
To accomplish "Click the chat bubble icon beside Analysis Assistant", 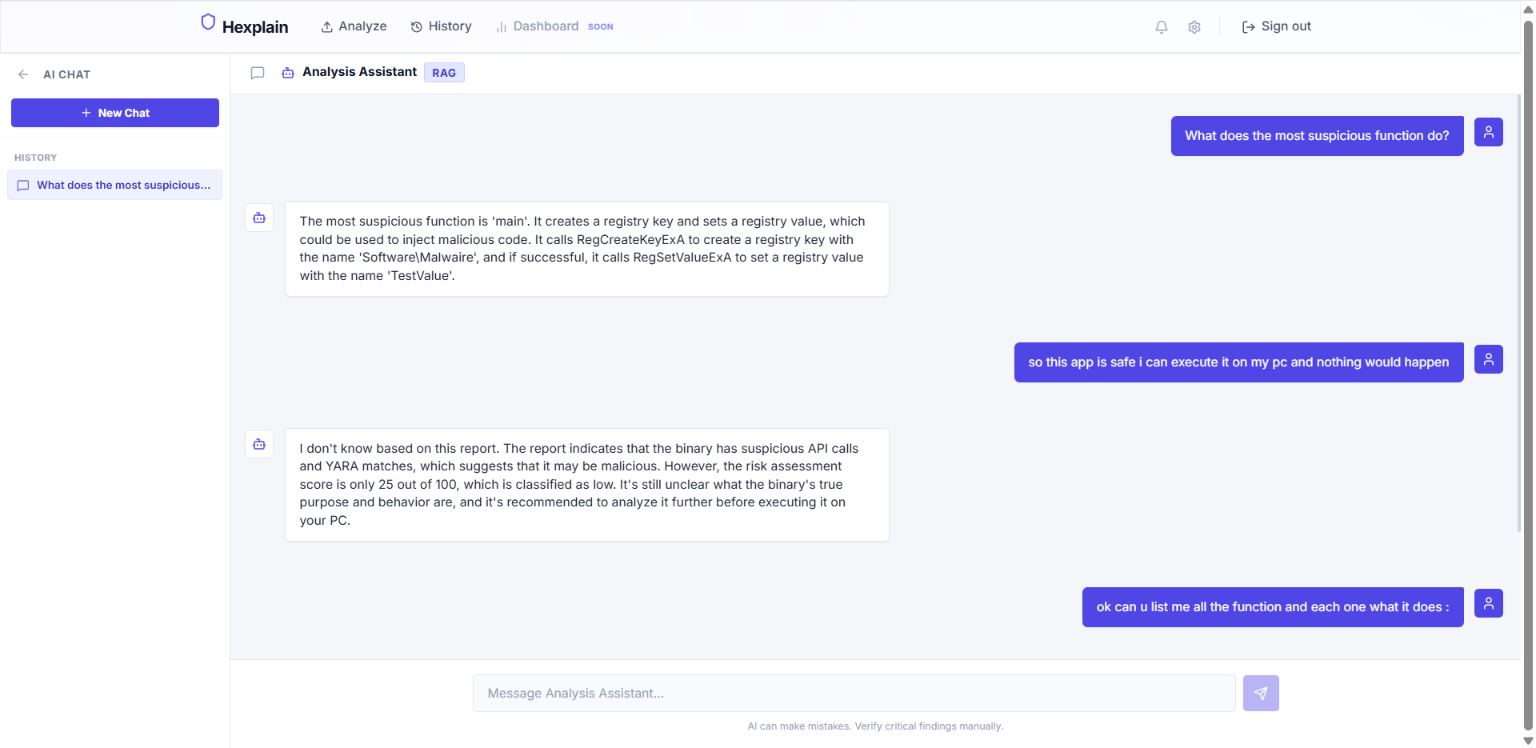I will pos(257,73).
